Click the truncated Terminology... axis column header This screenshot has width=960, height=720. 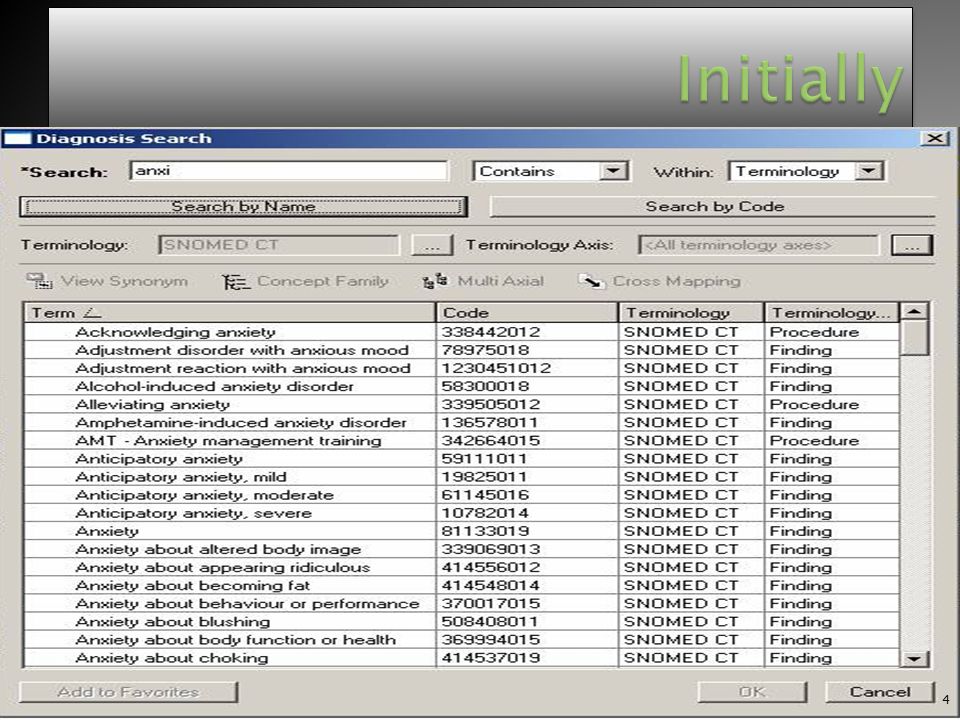[x=831, y=313]
